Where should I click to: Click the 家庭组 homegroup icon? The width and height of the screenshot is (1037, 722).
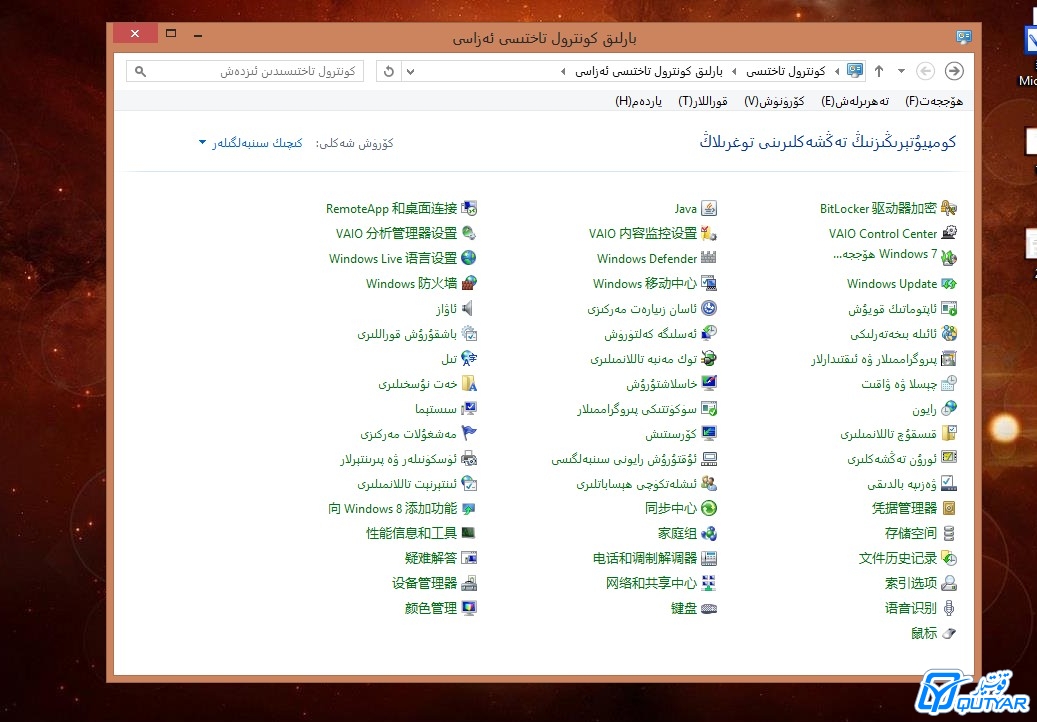click(x=709, y=533)
